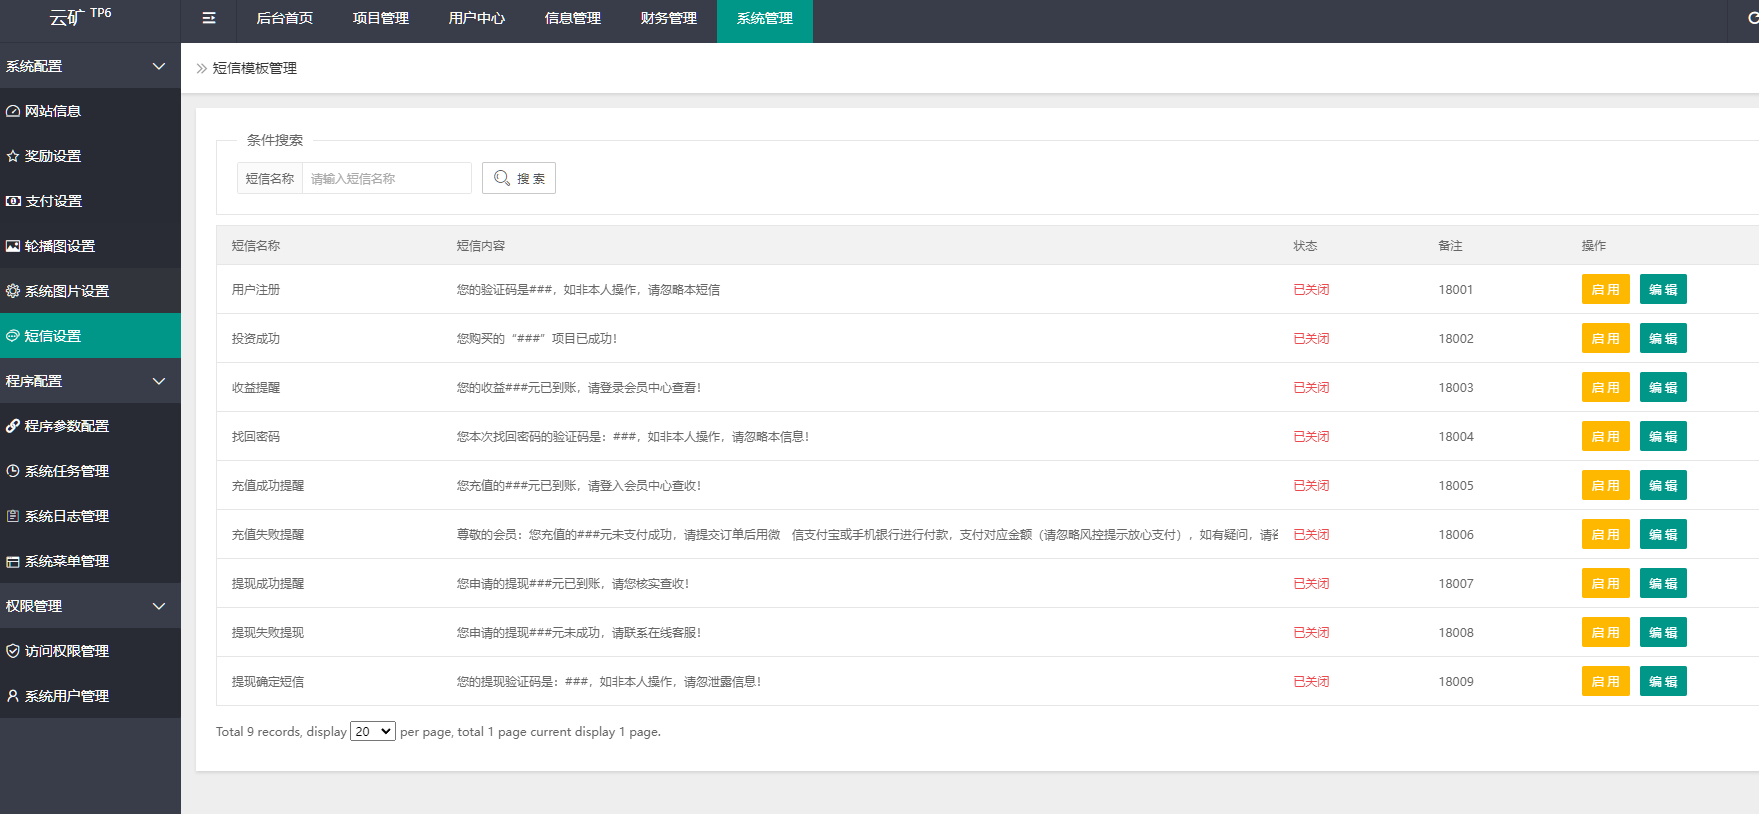Screen dimensions: 1759x814
Task: Open 访问权限管理 shield icon item
Action: pyautogui.click(x=66, y=651)
